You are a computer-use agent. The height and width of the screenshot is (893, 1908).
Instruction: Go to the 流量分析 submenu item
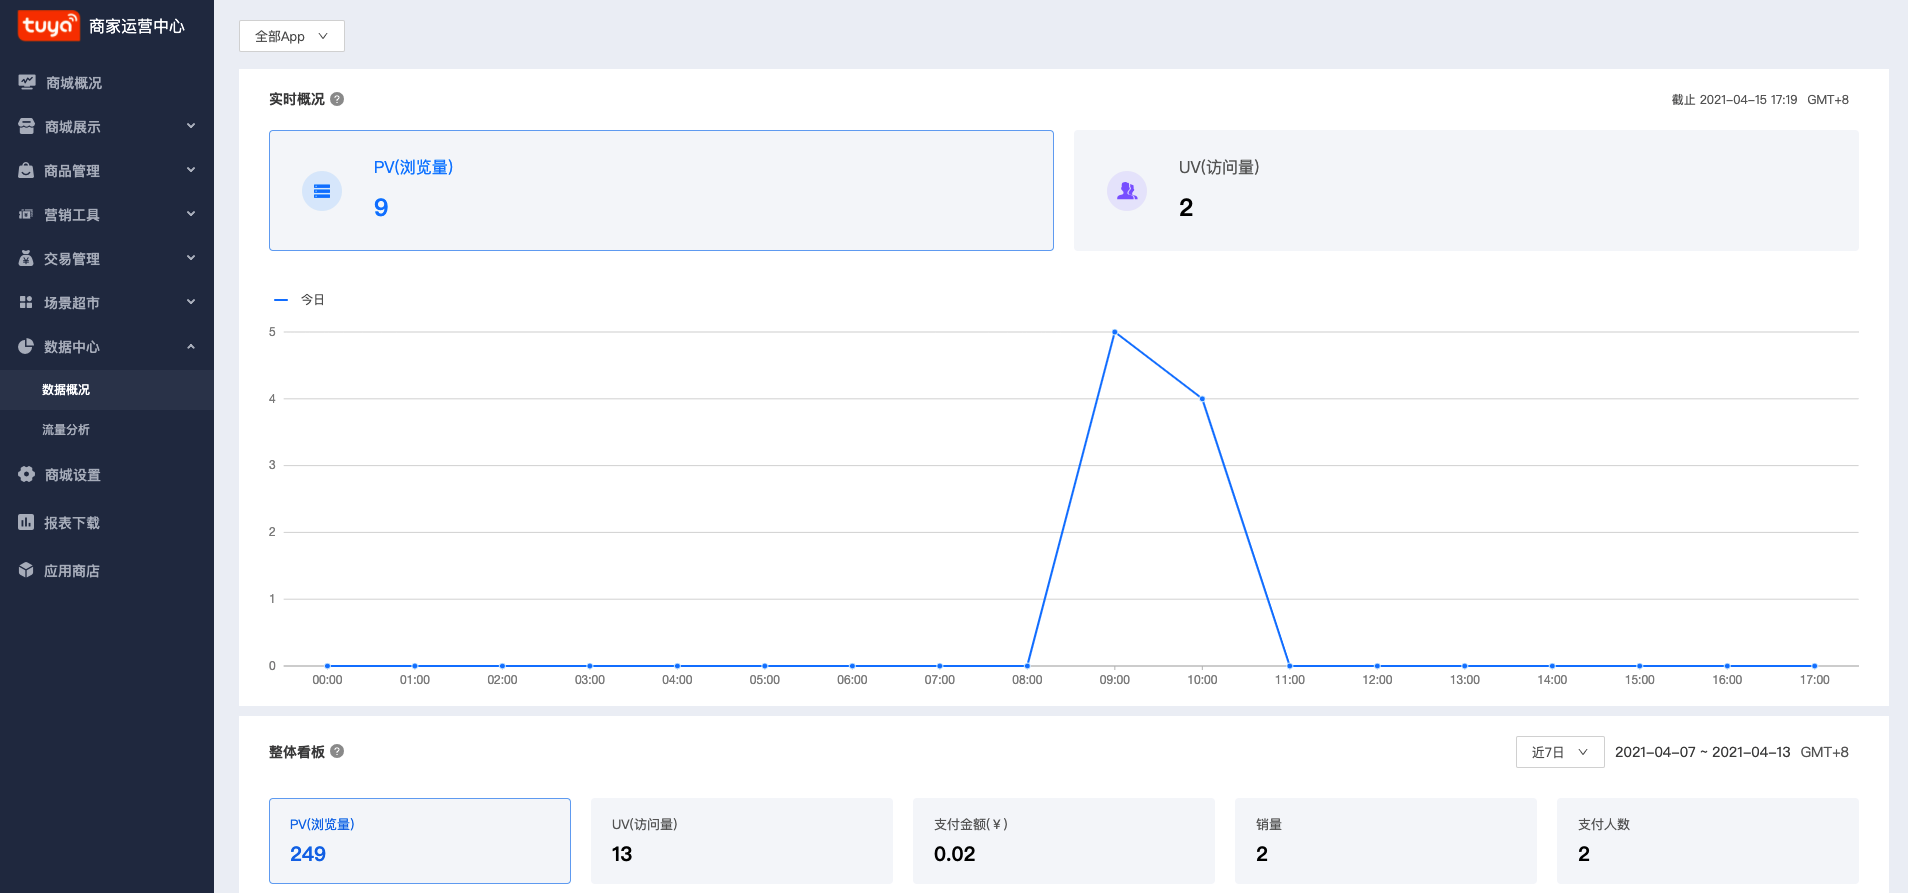107,430
